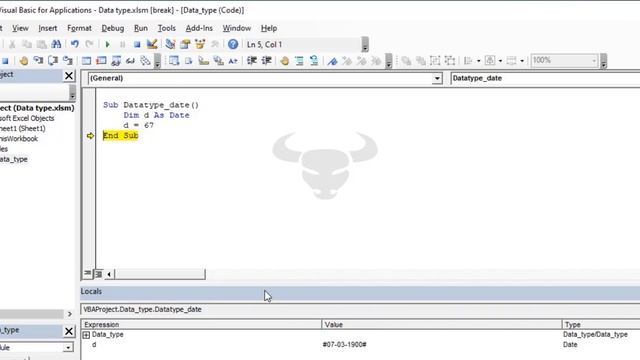The height and width of the screenshot is (360, 640).
Task: Toggle Breakpoint hand icon on Debug toolbar
Action: click(x=24, y=61)
